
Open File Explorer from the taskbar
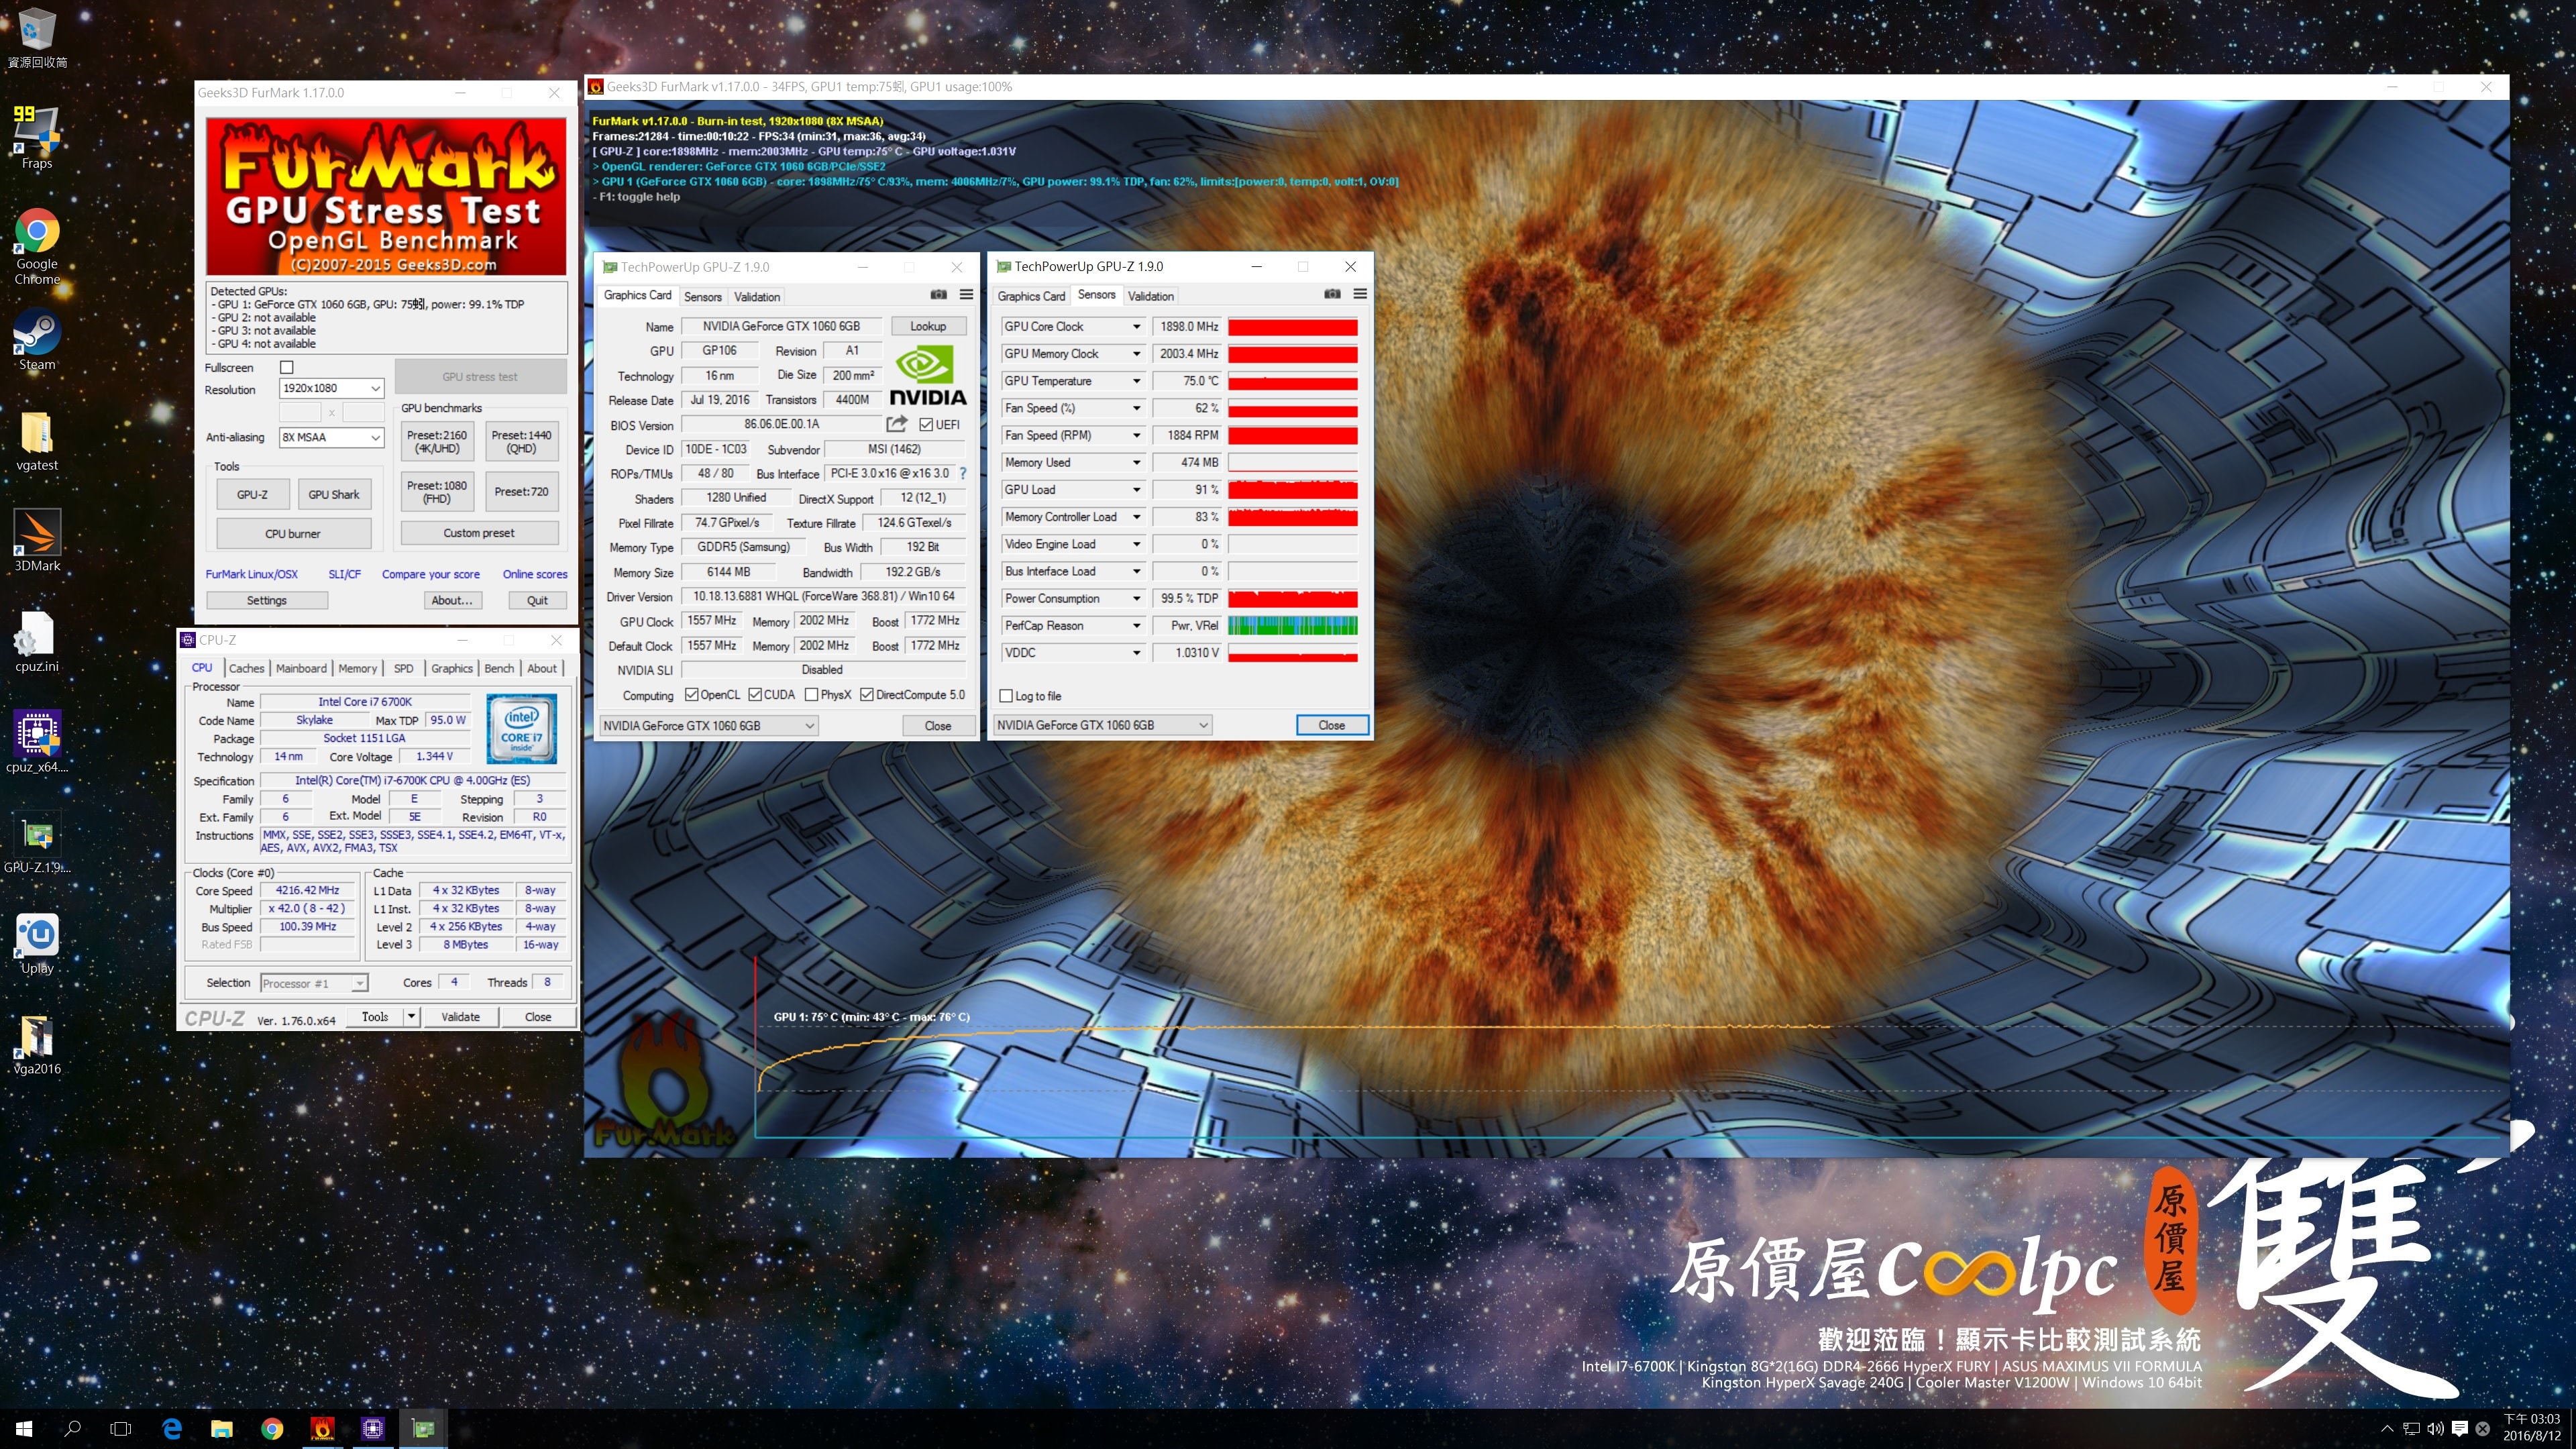[x=221, y=1429]
